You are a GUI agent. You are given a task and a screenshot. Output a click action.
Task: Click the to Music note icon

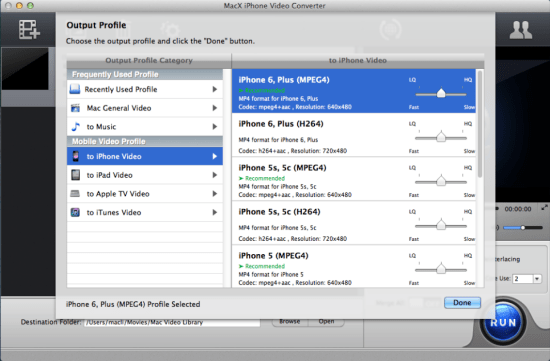[75, 126]
